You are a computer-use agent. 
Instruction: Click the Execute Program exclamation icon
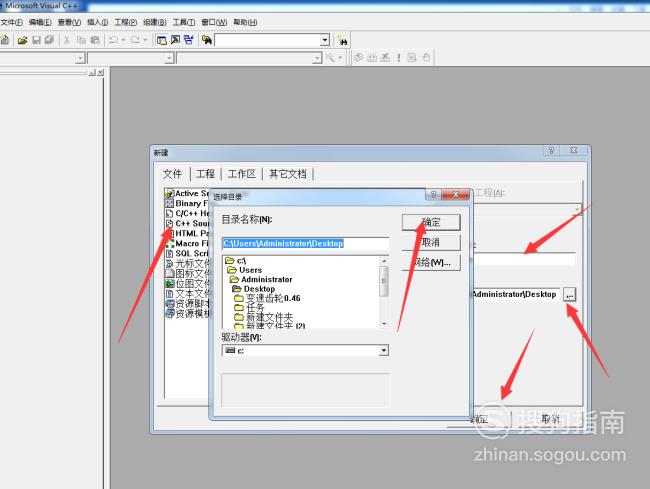[398, 58]
